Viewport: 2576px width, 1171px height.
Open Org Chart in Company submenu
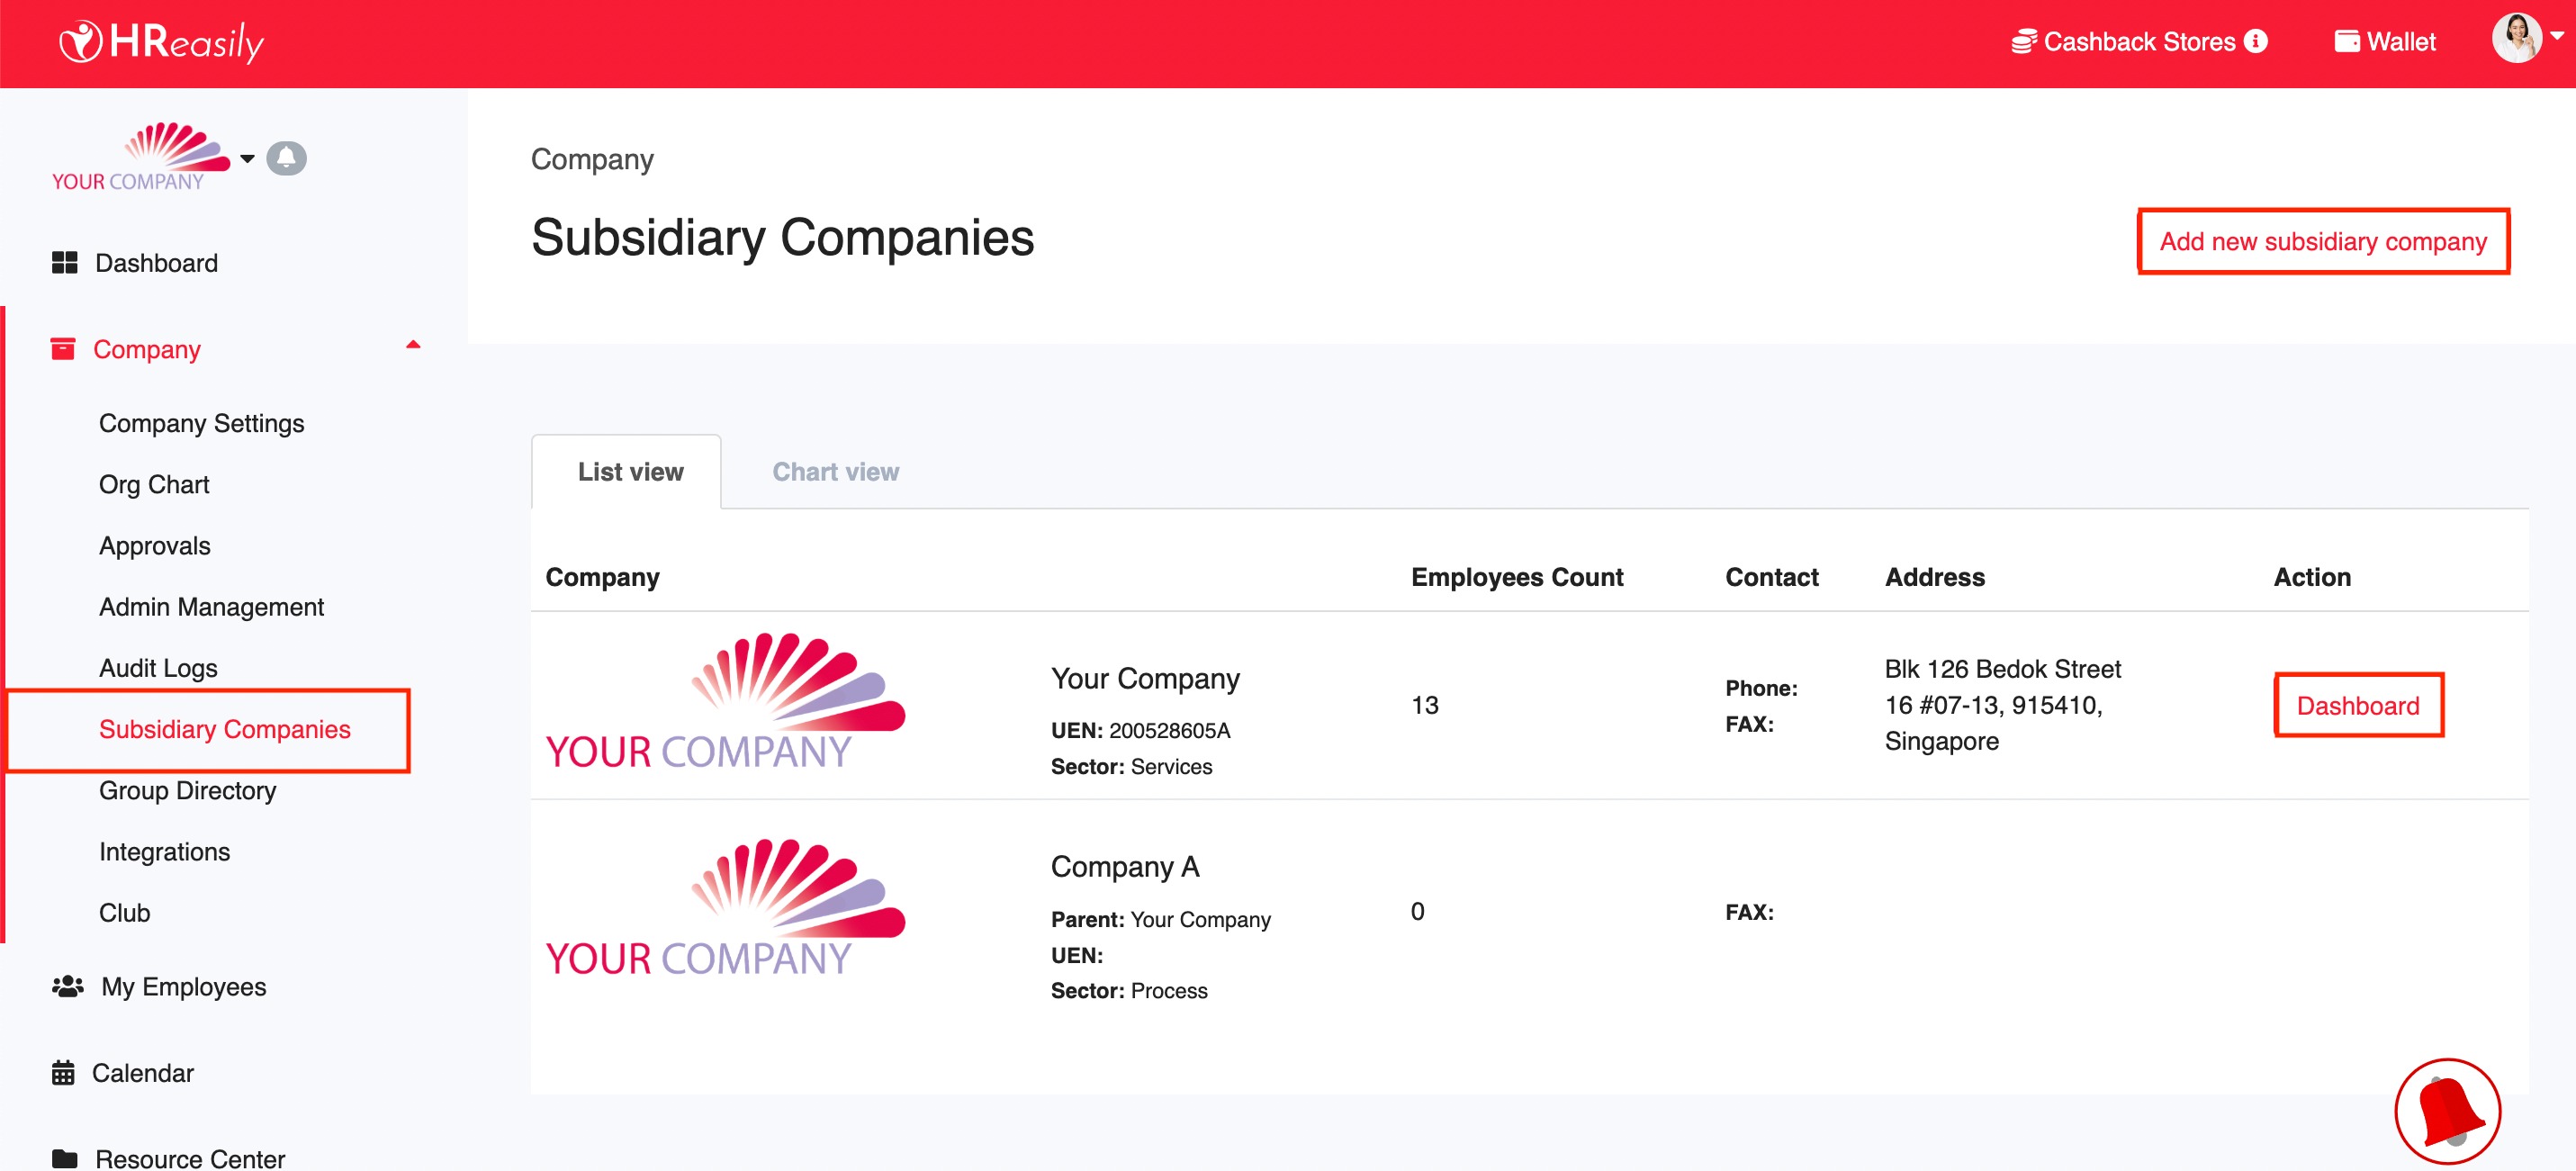[x=154, y=484]
